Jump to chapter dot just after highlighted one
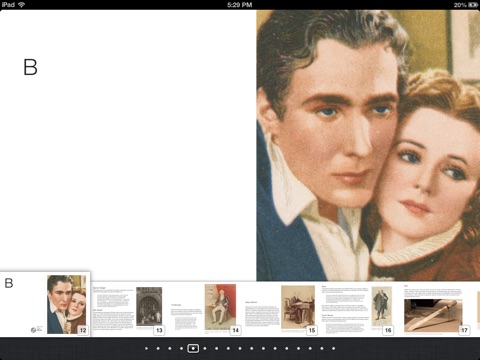This screenshot has width=480, height=360. pos(205,348)
